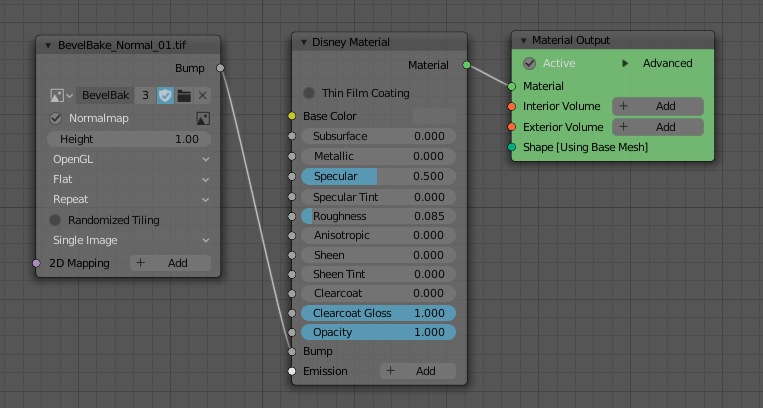The width and height of the screenshot is (763, 408).
Task: Open the image browse dropdown icon
Action: pyautogui.click(x=61, y=95)
